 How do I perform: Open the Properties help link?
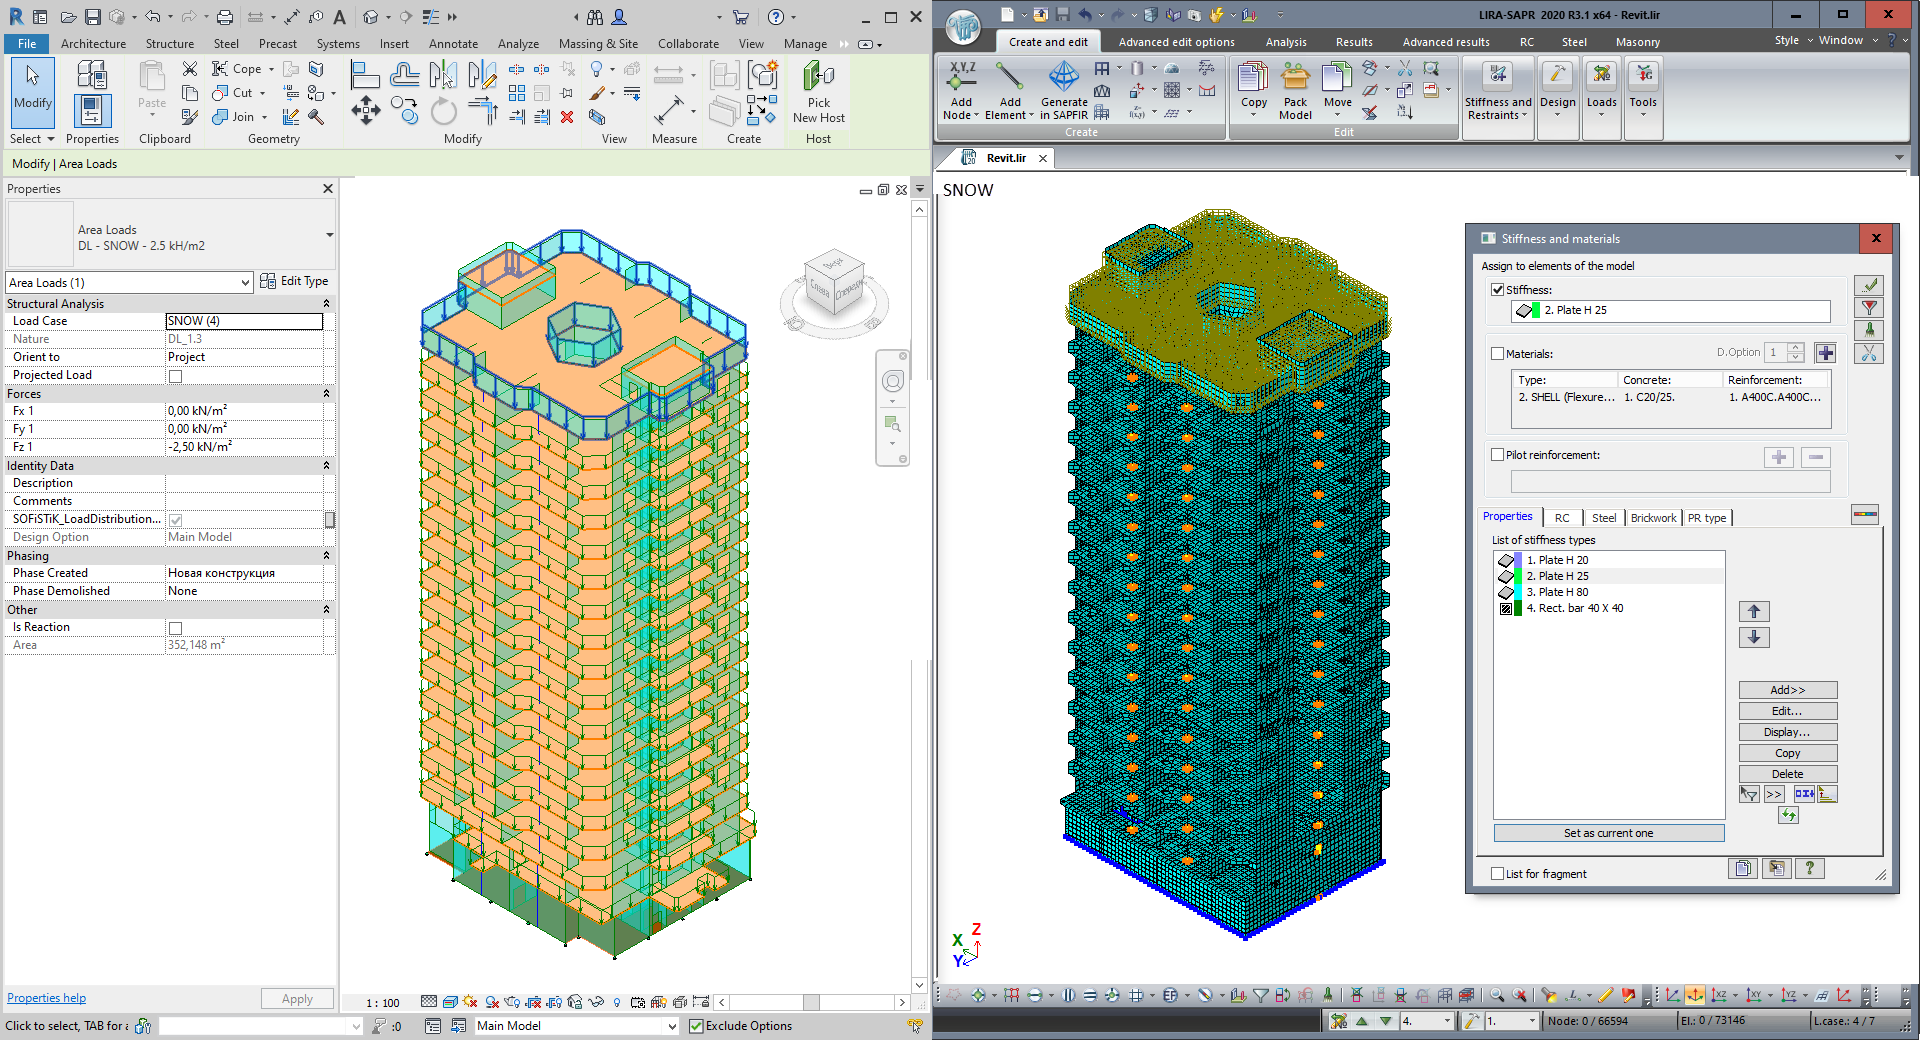(x=47, y=998)
